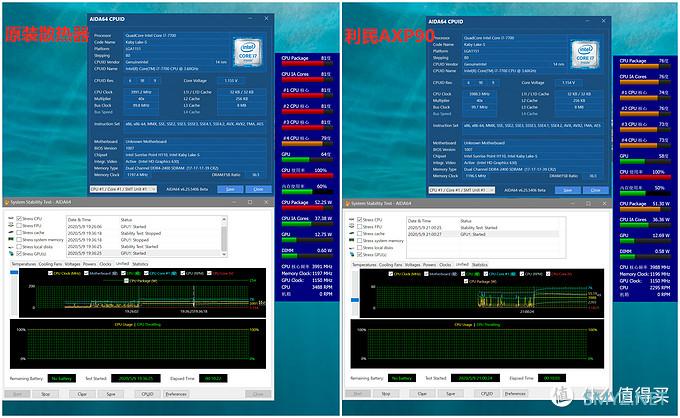Switch to the Clocks tab in the AXP90 test
Screen dimensions: 680x418
click(445, 265)
